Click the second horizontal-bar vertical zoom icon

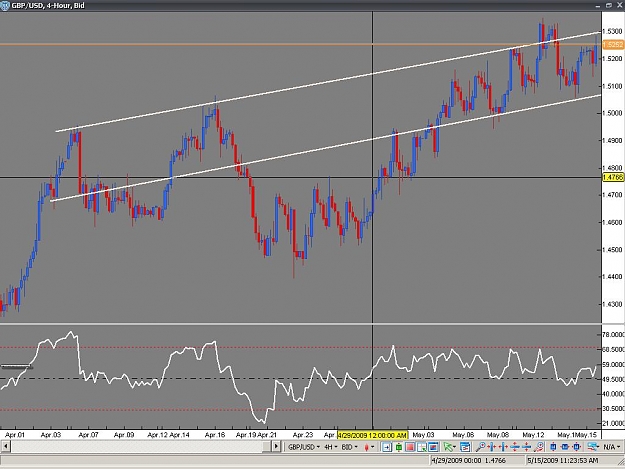526,447
